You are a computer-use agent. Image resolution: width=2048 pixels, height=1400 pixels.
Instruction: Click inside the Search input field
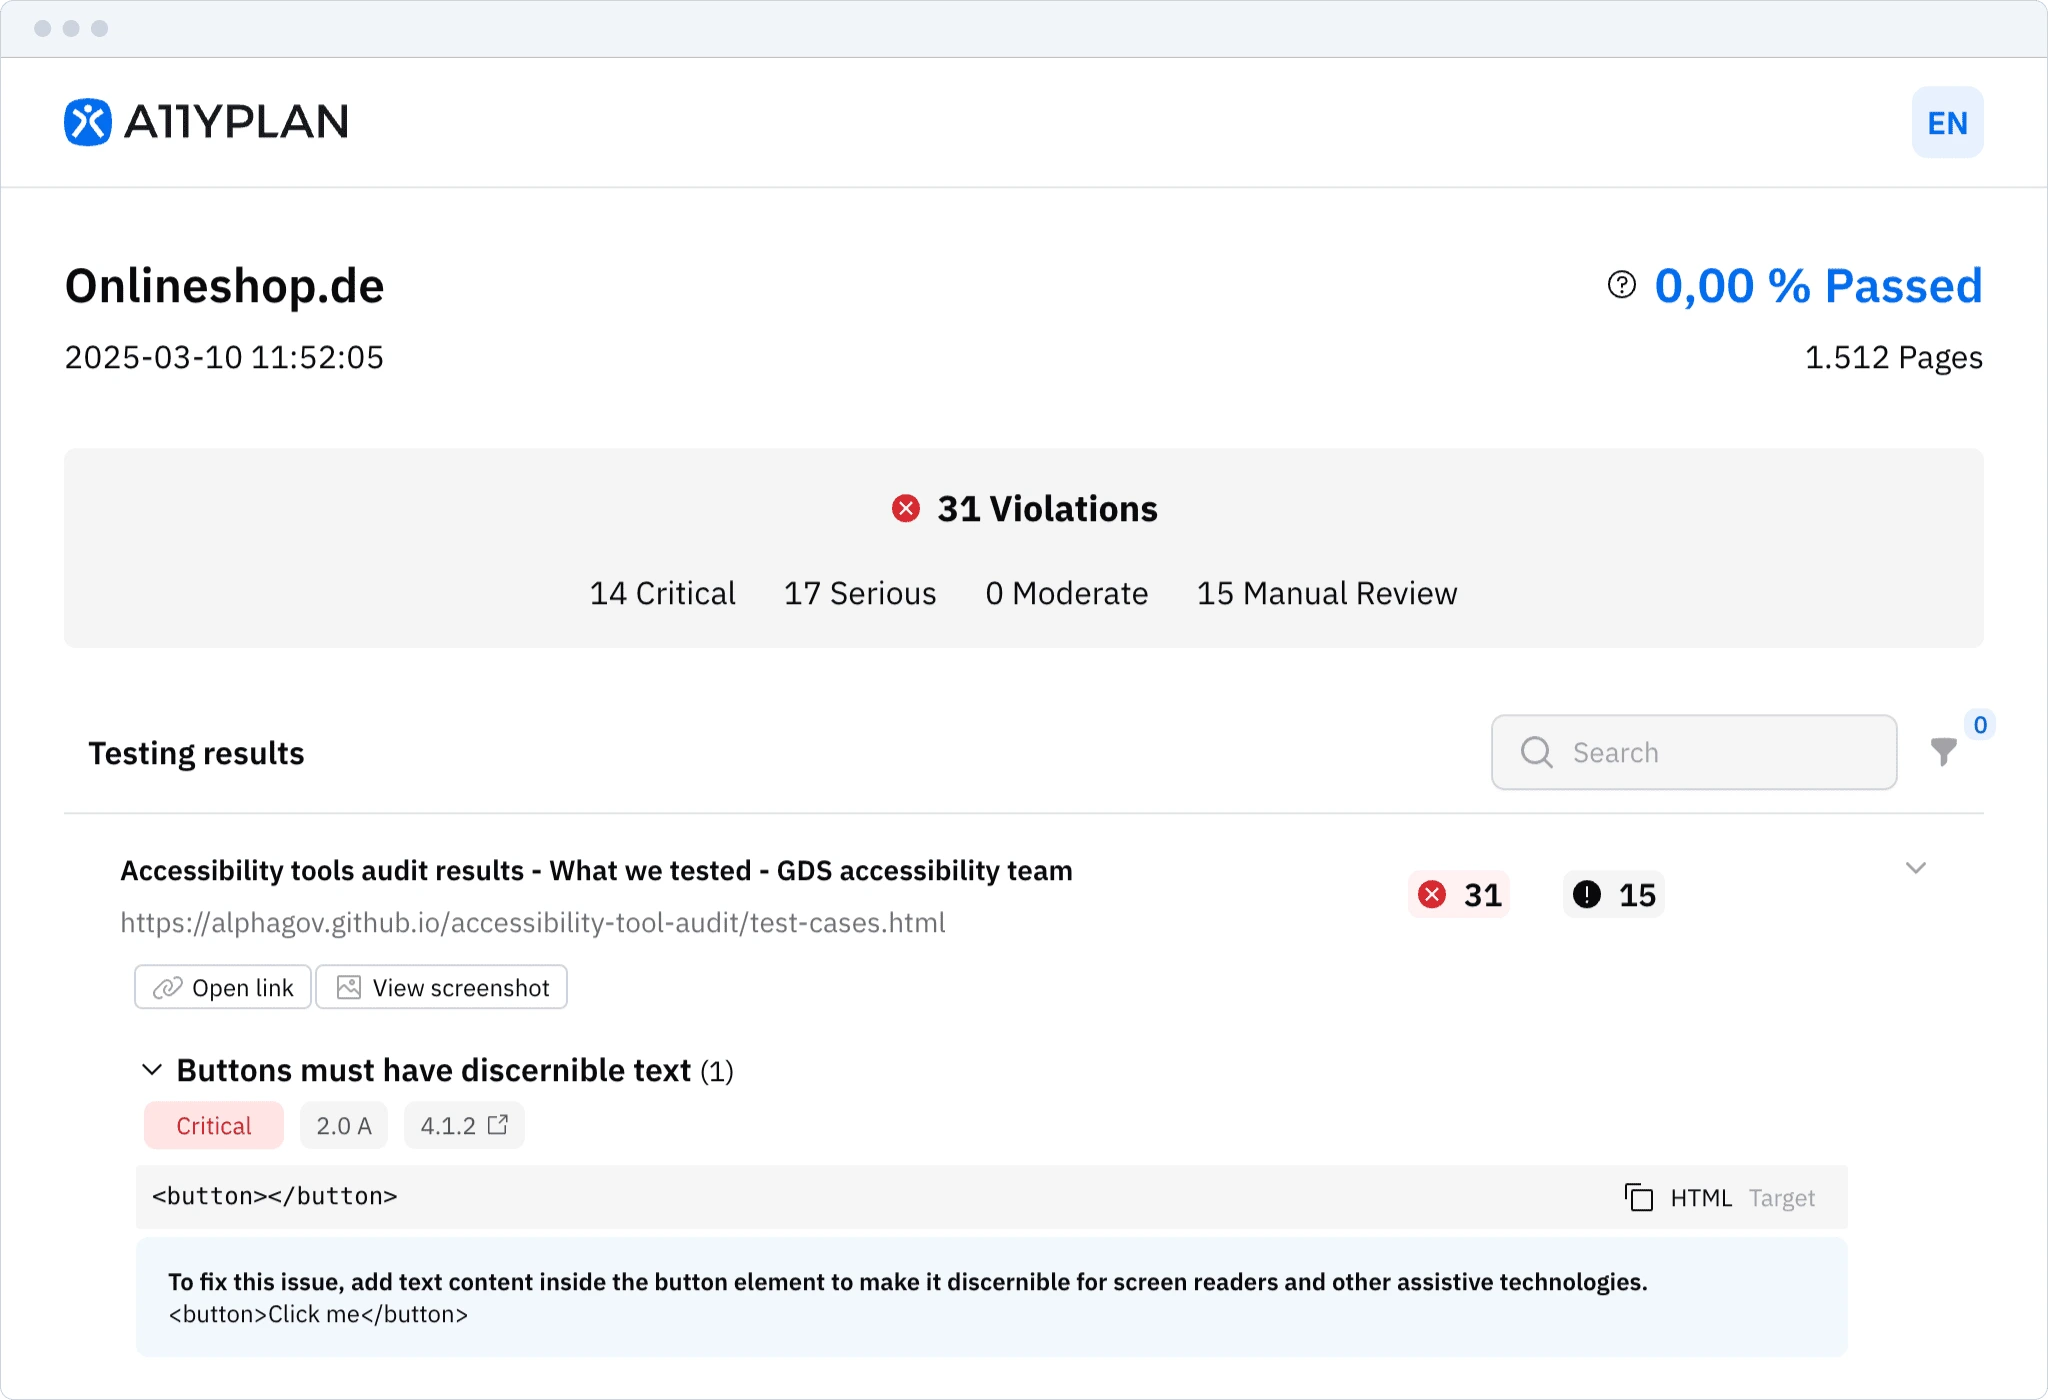pos(1720,752)
